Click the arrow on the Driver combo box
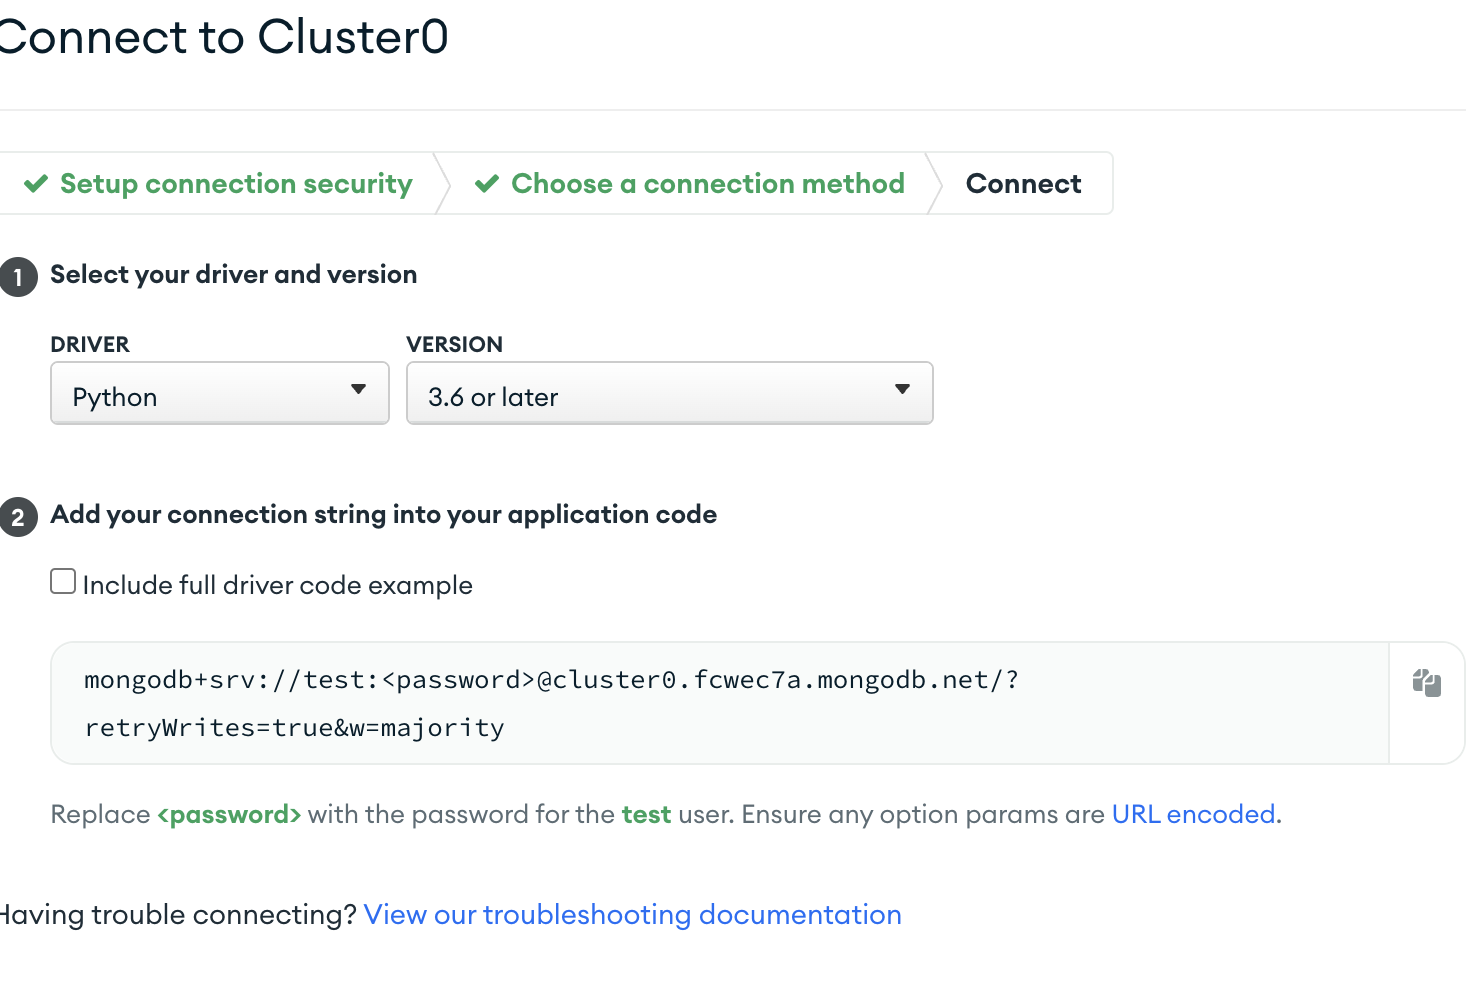1484x1002 pixels. [358, 389]
